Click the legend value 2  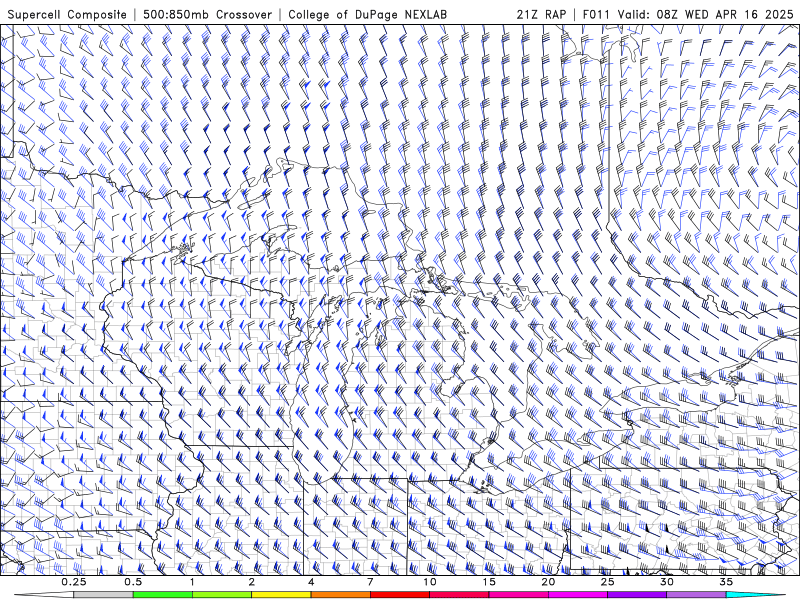[x=252, y=582]
